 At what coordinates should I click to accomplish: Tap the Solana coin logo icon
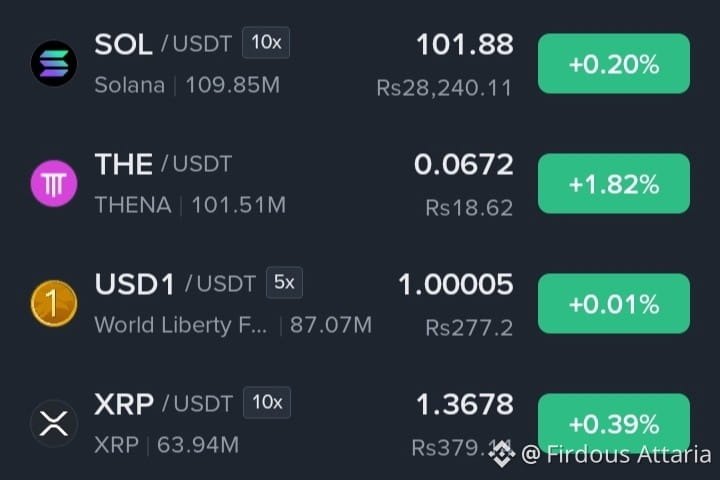(54, 63)
